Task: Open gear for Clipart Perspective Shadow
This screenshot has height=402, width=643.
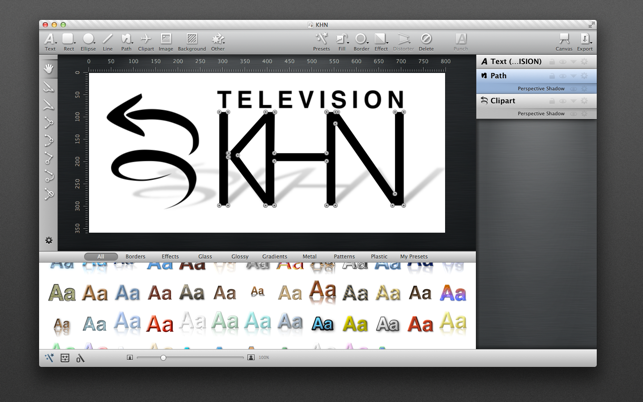Action: click(x=584, y=114)
